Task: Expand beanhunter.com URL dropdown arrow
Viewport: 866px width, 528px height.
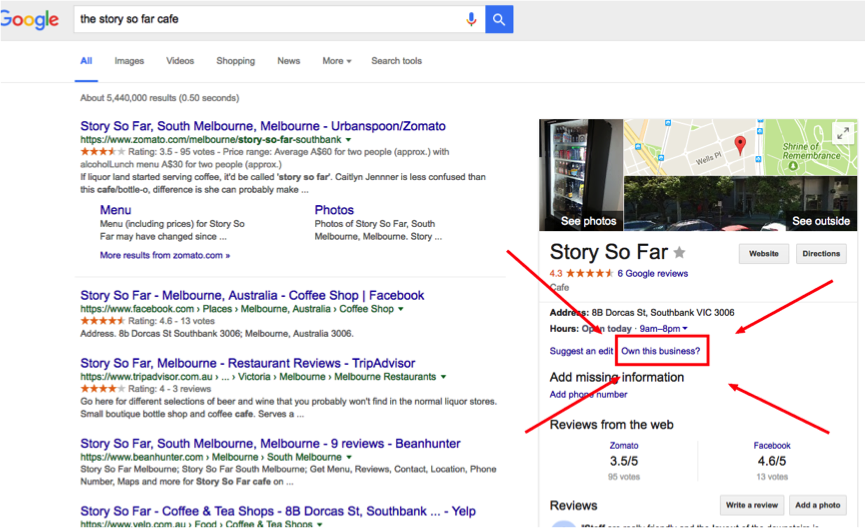Action: (348, 457)
